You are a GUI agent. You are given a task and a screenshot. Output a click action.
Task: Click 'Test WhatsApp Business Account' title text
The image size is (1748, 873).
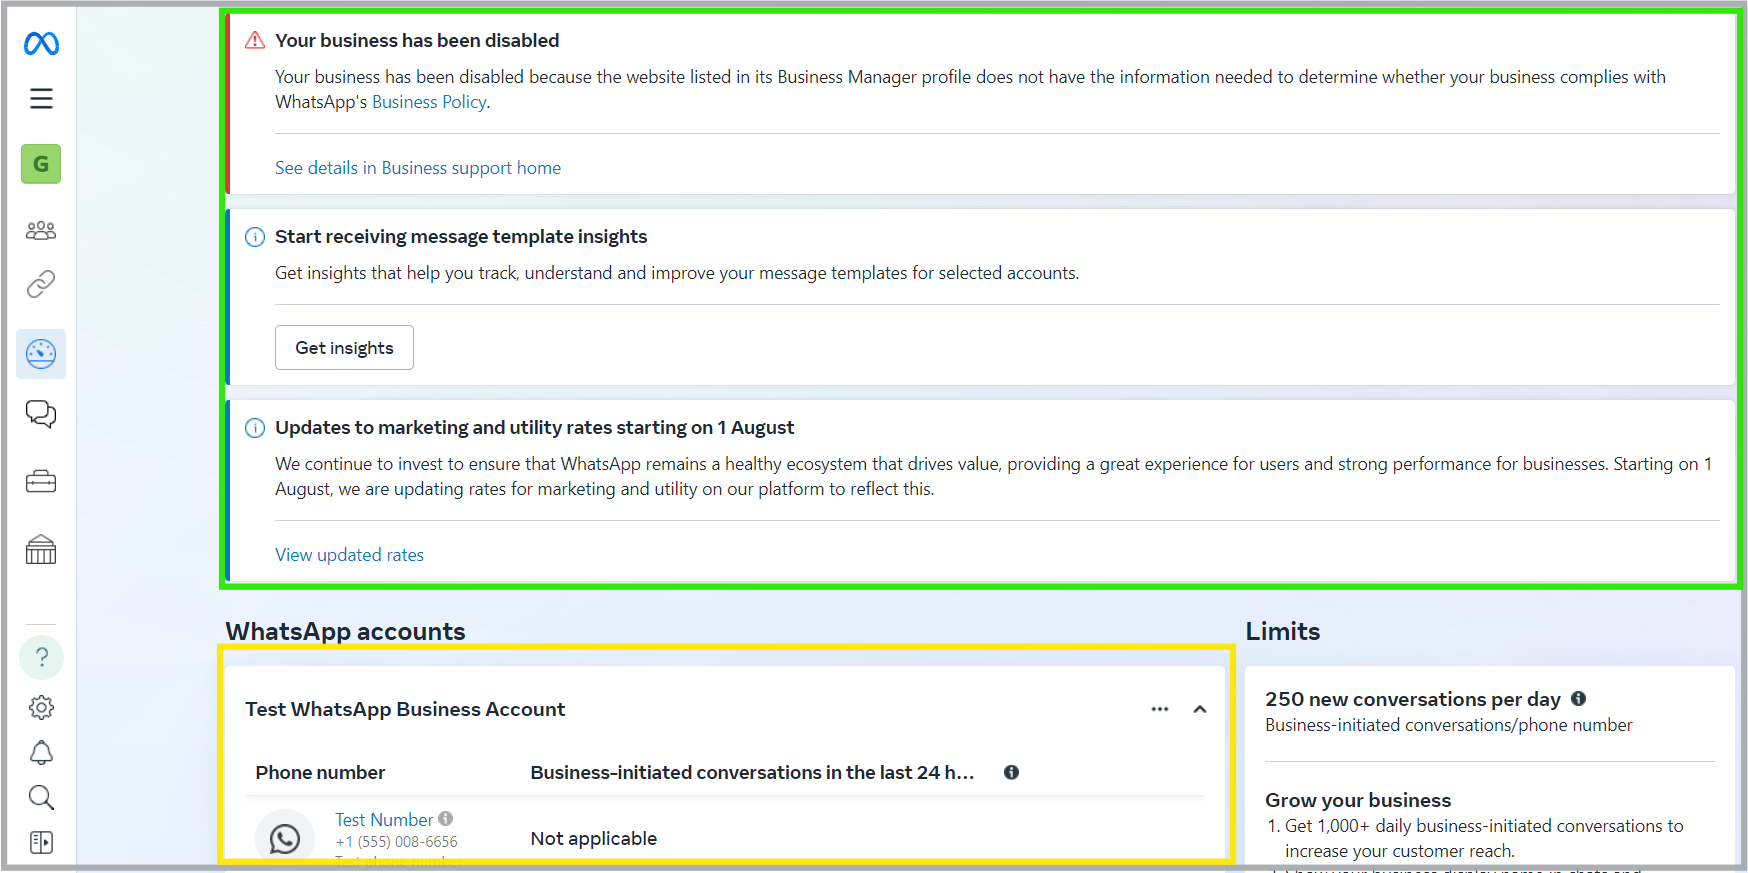(405, 709)
